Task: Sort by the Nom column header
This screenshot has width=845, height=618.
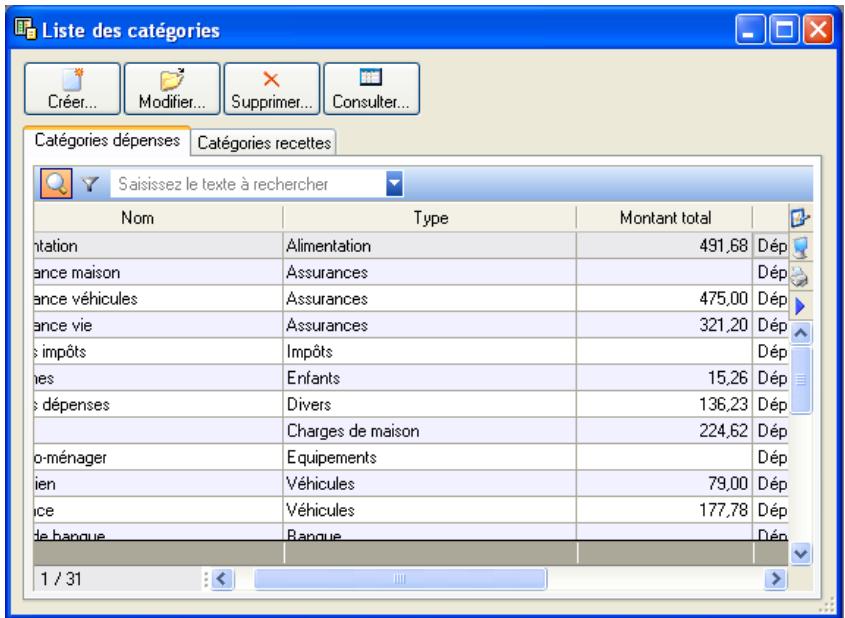Action: pos(158,218)
